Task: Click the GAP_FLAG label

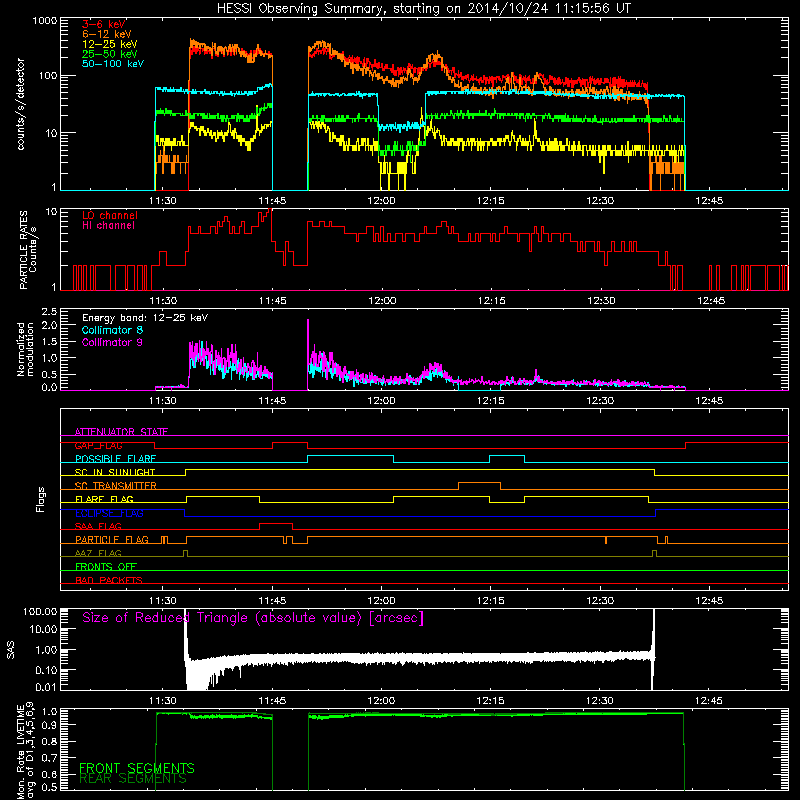Action: [98, 445]
